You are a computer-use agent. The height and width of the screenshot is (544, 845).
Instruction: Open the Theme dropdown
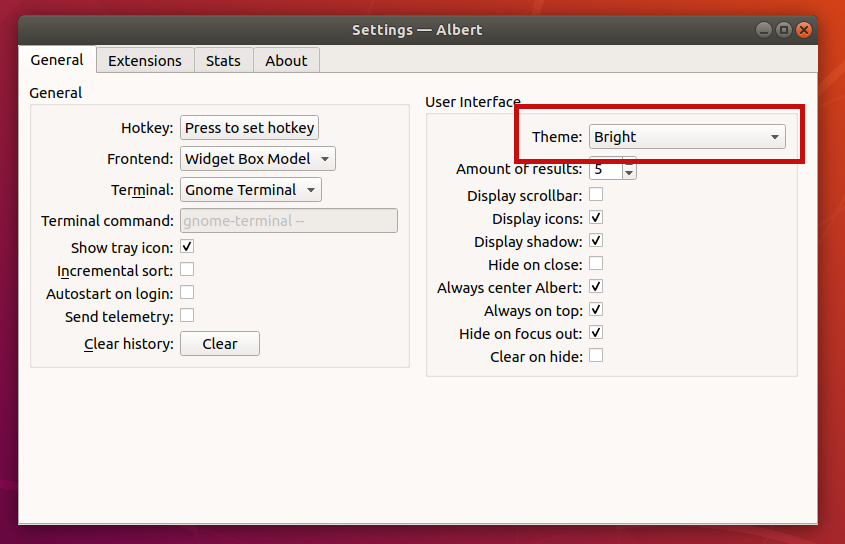tap(686, 137)
